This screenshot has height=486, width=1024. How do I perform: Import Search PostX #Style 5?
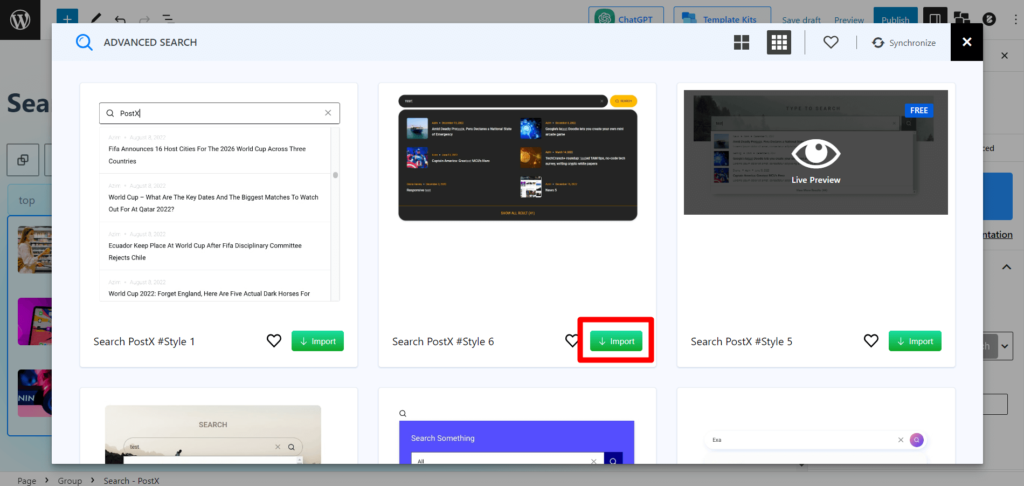[x=915, y=341]
